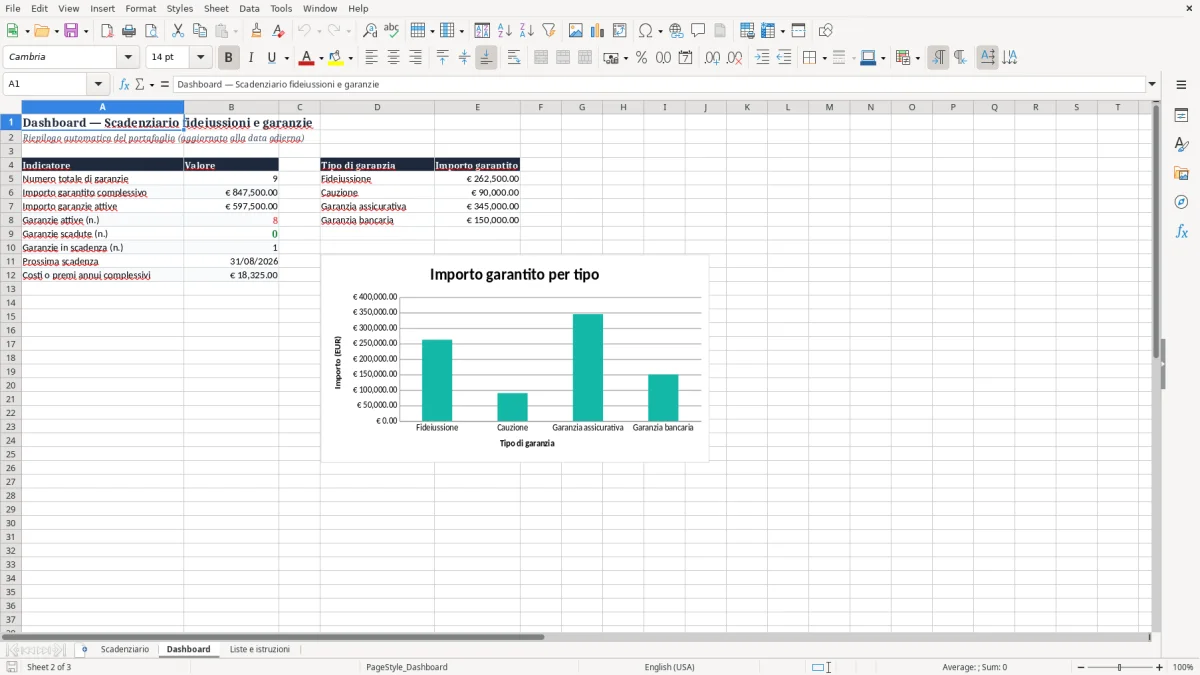Toggle Bold formatting
Viewport: 1200px width, 675px height.
[229, 58]
